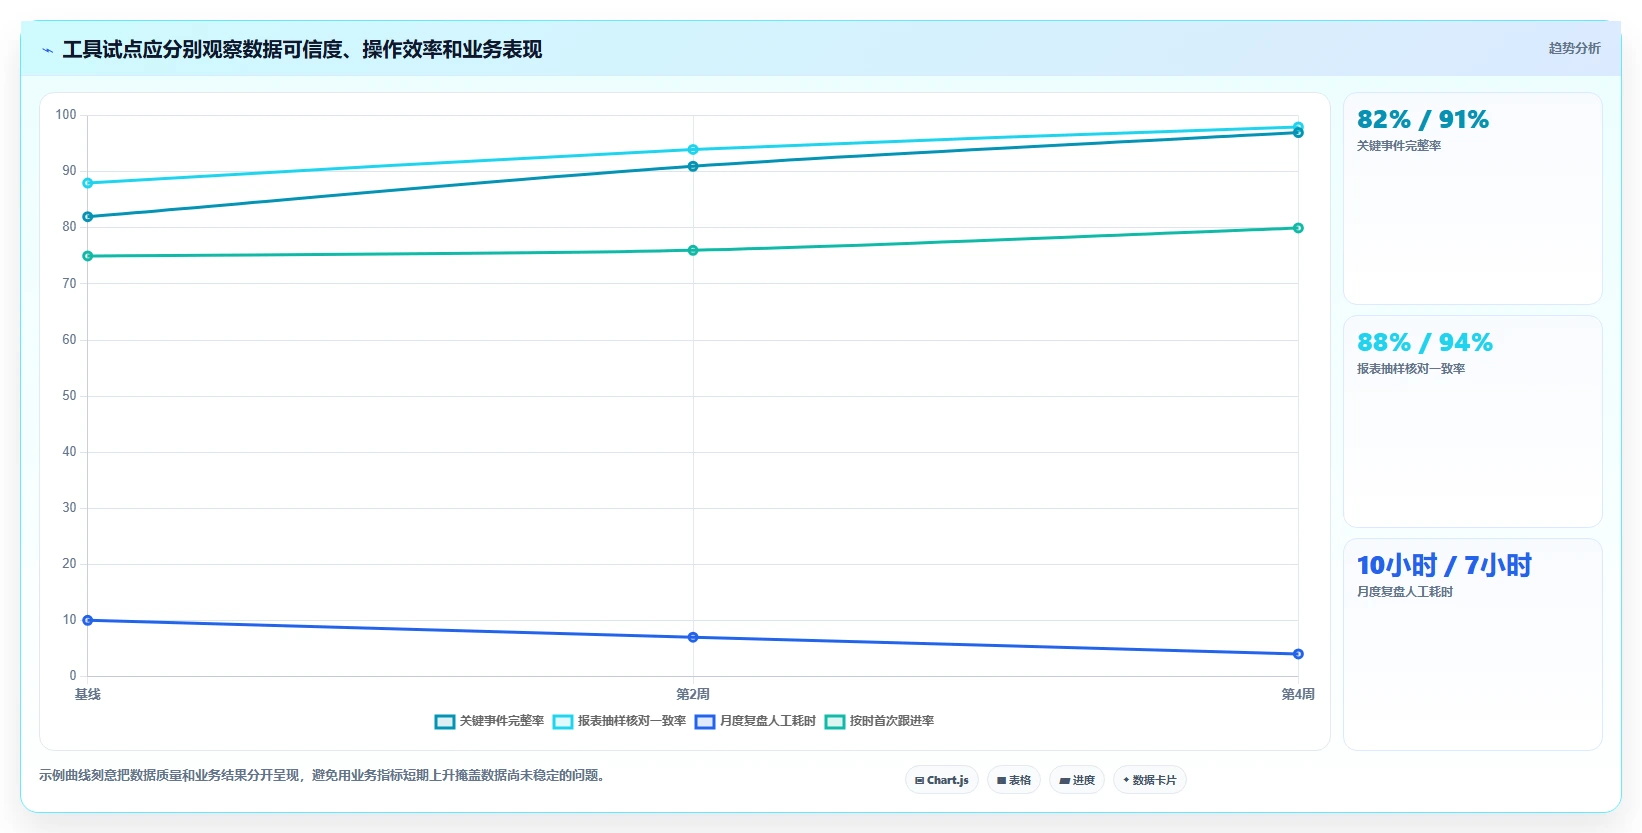1642x833 pixels.
Task: Click the 按时首次跟进率 第4周 point at 80
Action: point(1298,228)
